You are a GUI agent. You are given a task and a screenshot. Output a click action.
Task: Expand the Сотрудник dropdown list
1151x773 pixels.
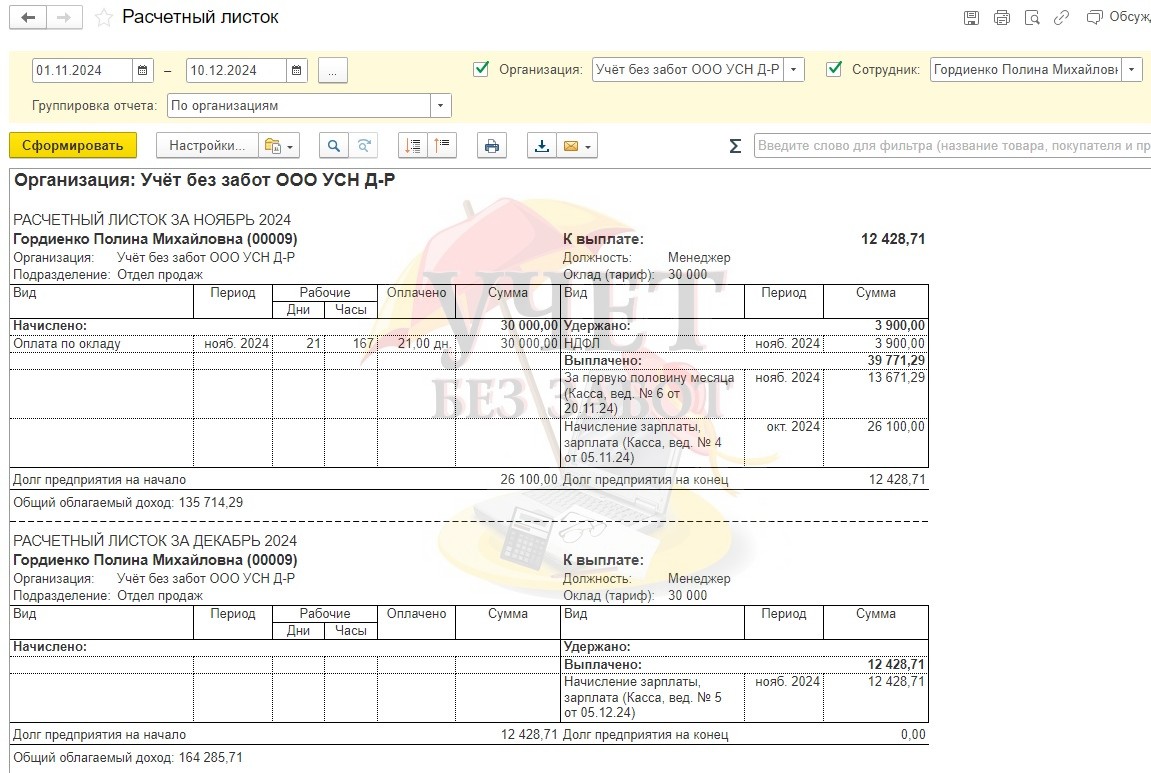(x=1132, y=70)
